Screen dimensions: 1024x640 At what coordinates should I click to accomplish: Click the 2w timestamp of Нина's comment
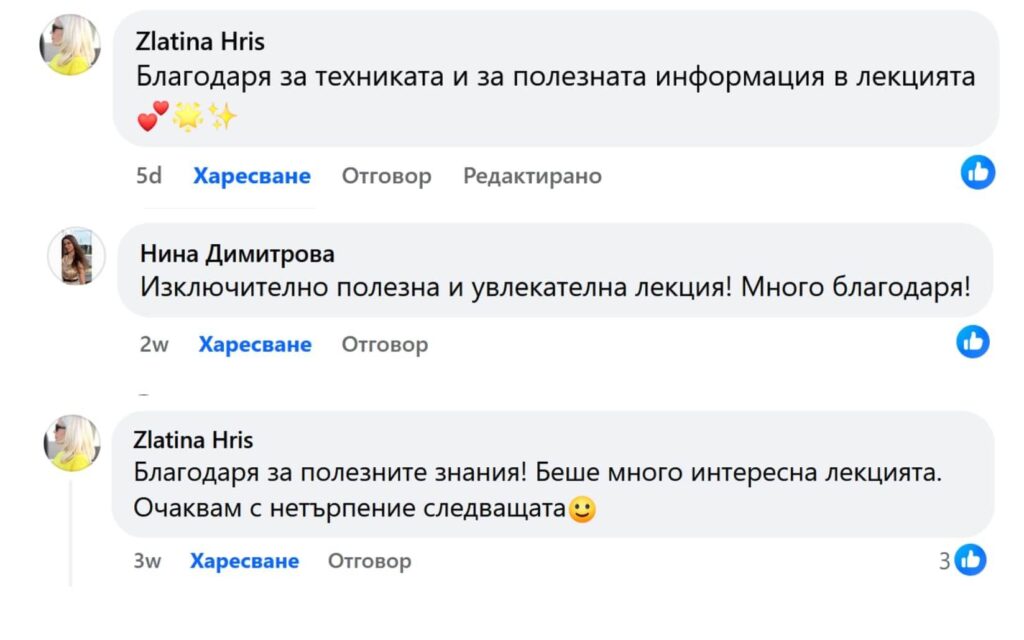click(154, 345)
